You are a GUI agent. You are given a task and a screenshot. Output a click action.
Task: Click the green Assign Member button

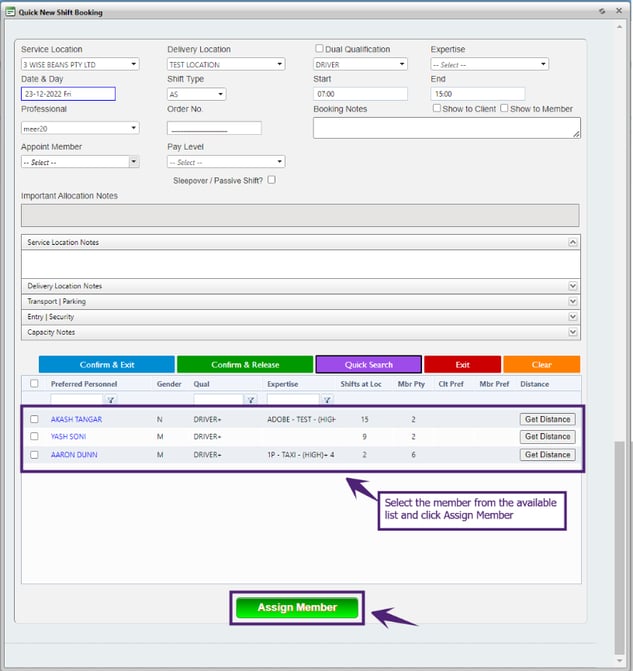tap(297, 607)
